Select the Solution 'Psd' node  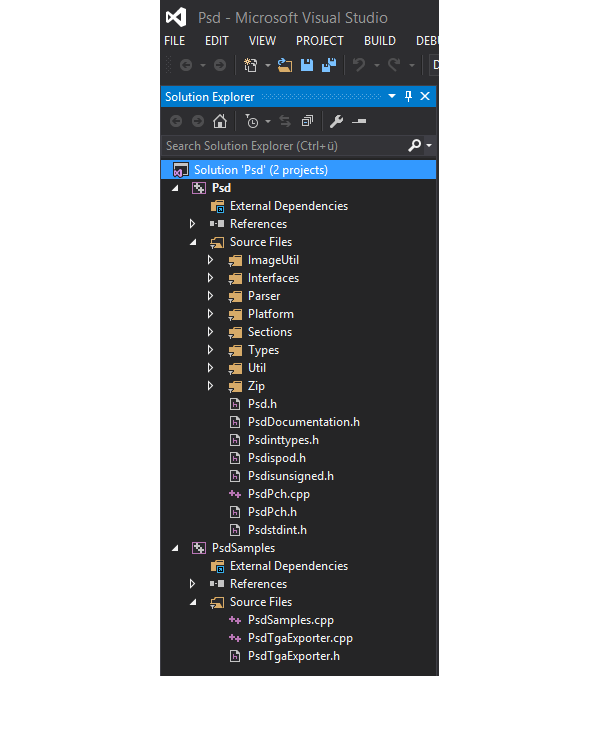tap(298, 169)
